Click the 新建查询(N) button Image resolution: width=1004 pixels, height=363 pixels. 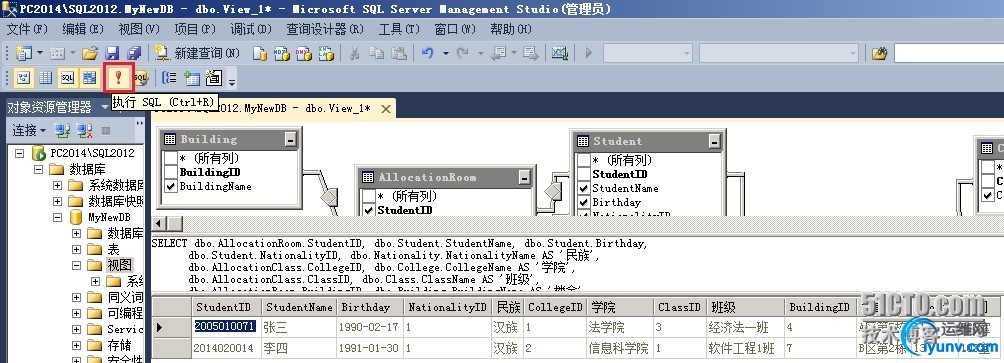(x=198, y=53)
